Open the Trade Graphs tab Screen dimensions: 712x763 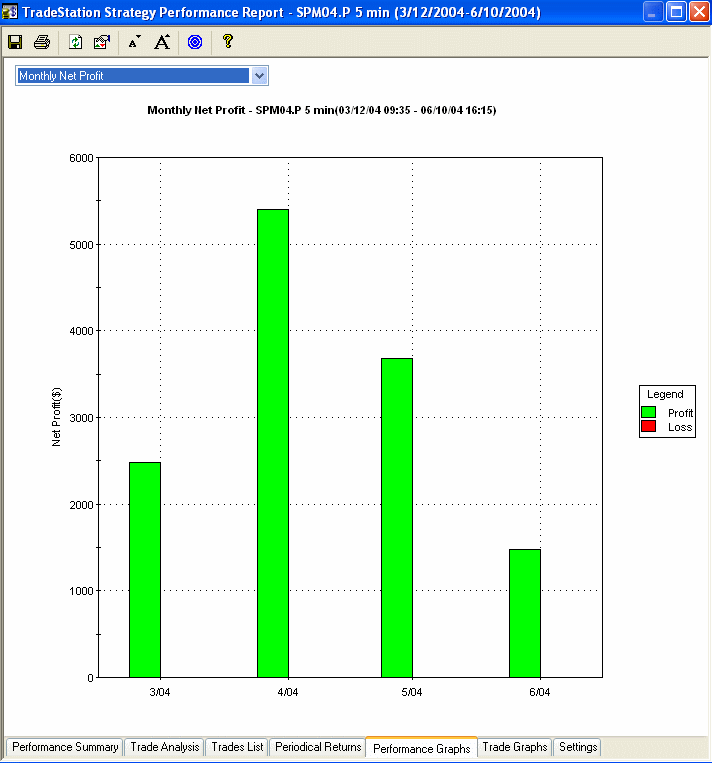click(515, 746)
